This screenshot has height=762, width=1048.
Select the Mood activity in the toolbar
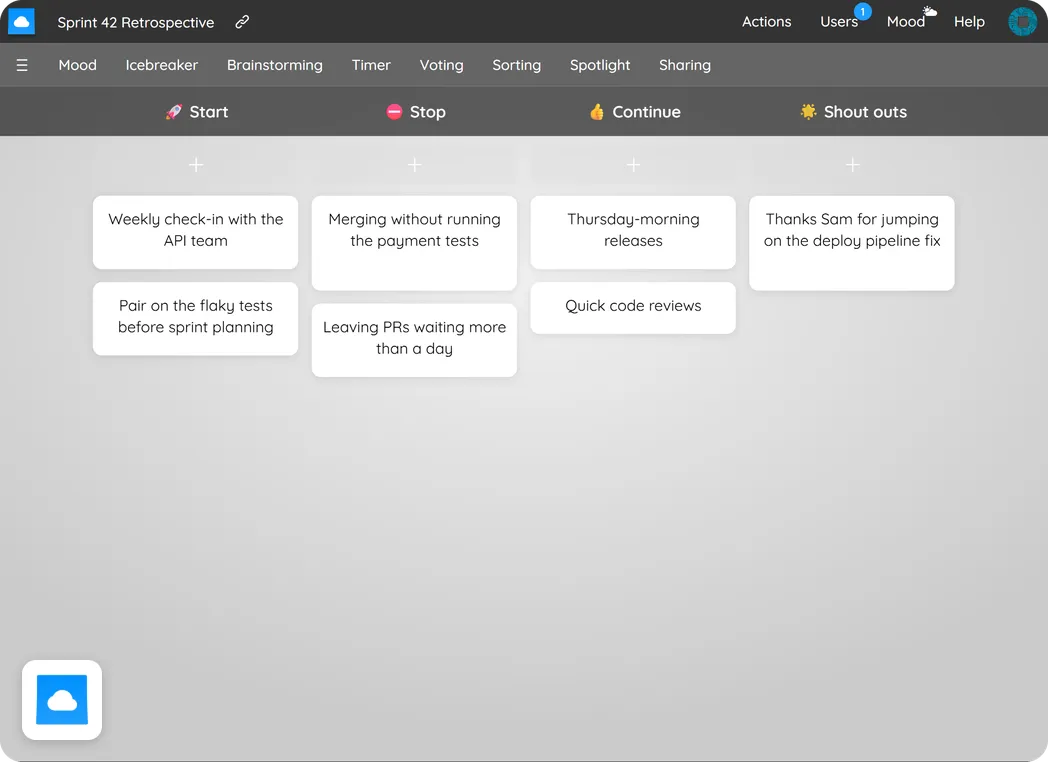[x=78, y=65]
